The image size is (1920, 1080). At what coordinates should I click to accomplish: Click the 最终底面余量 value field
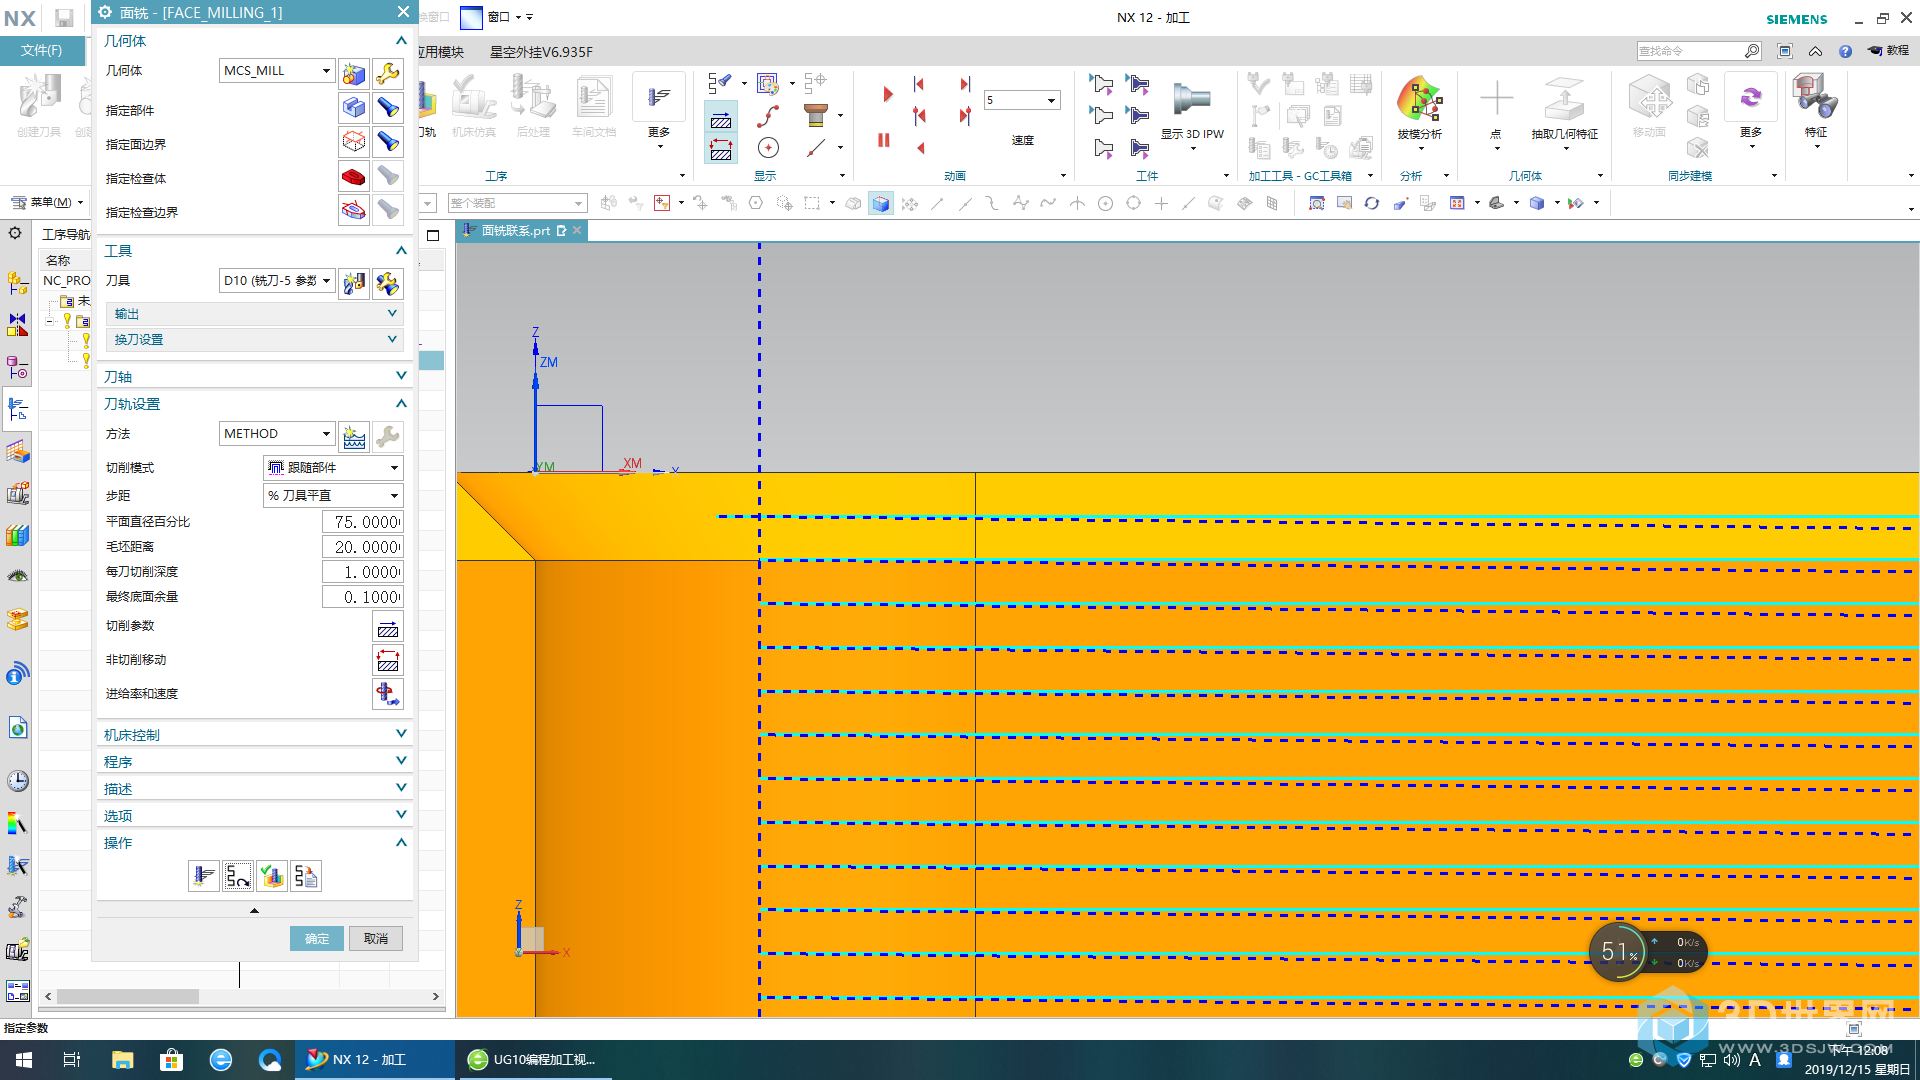(362, 597)
